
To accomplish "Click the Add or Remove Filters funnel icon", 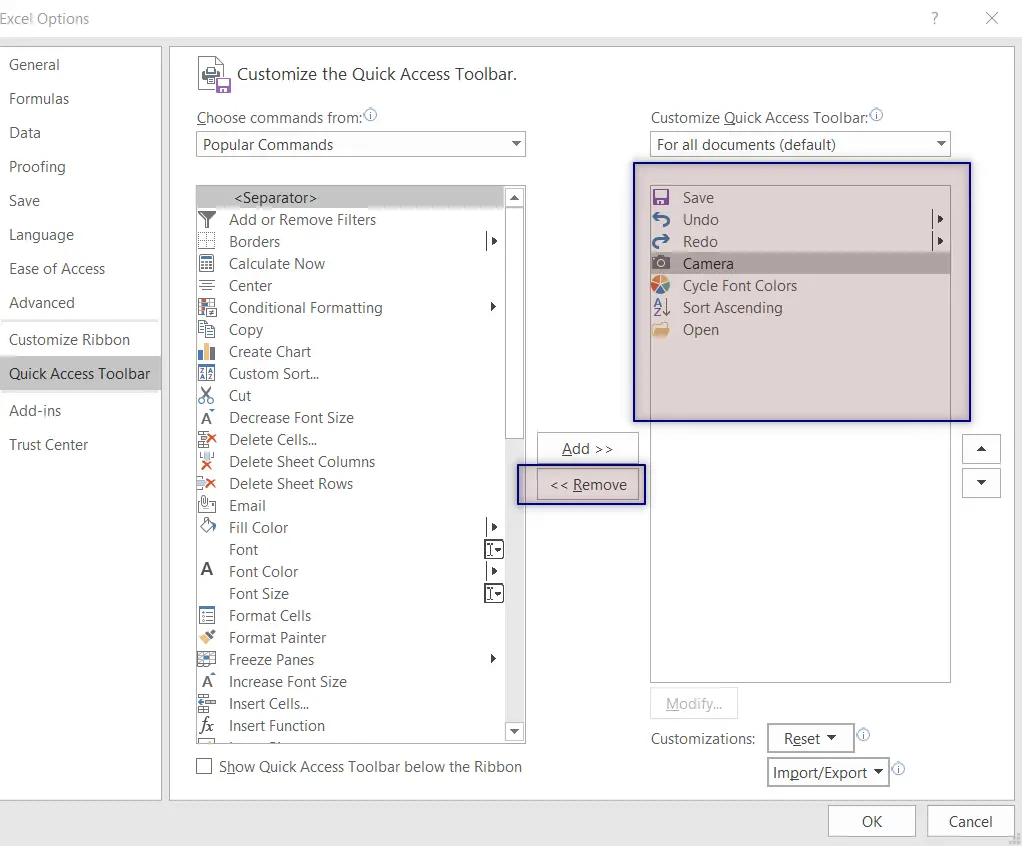I will pos(207,220).
